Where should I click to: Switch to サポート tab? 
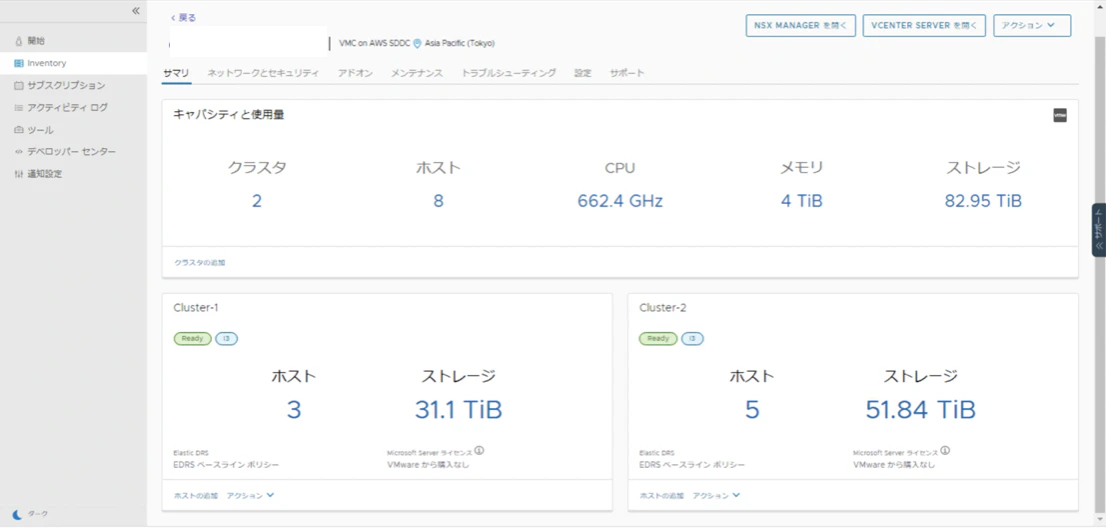[627, 73]
